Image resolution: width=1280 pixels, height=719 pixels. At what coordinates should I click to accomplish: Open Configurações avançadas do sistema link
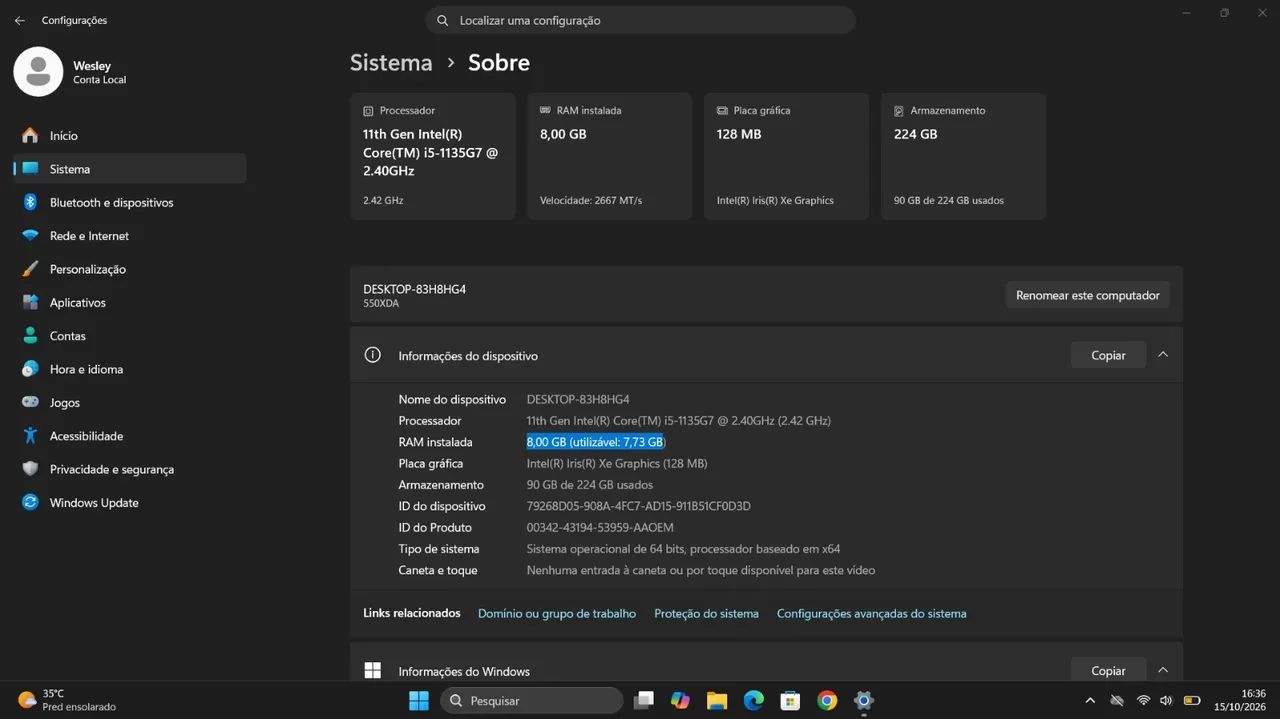[x=872, y=614]
